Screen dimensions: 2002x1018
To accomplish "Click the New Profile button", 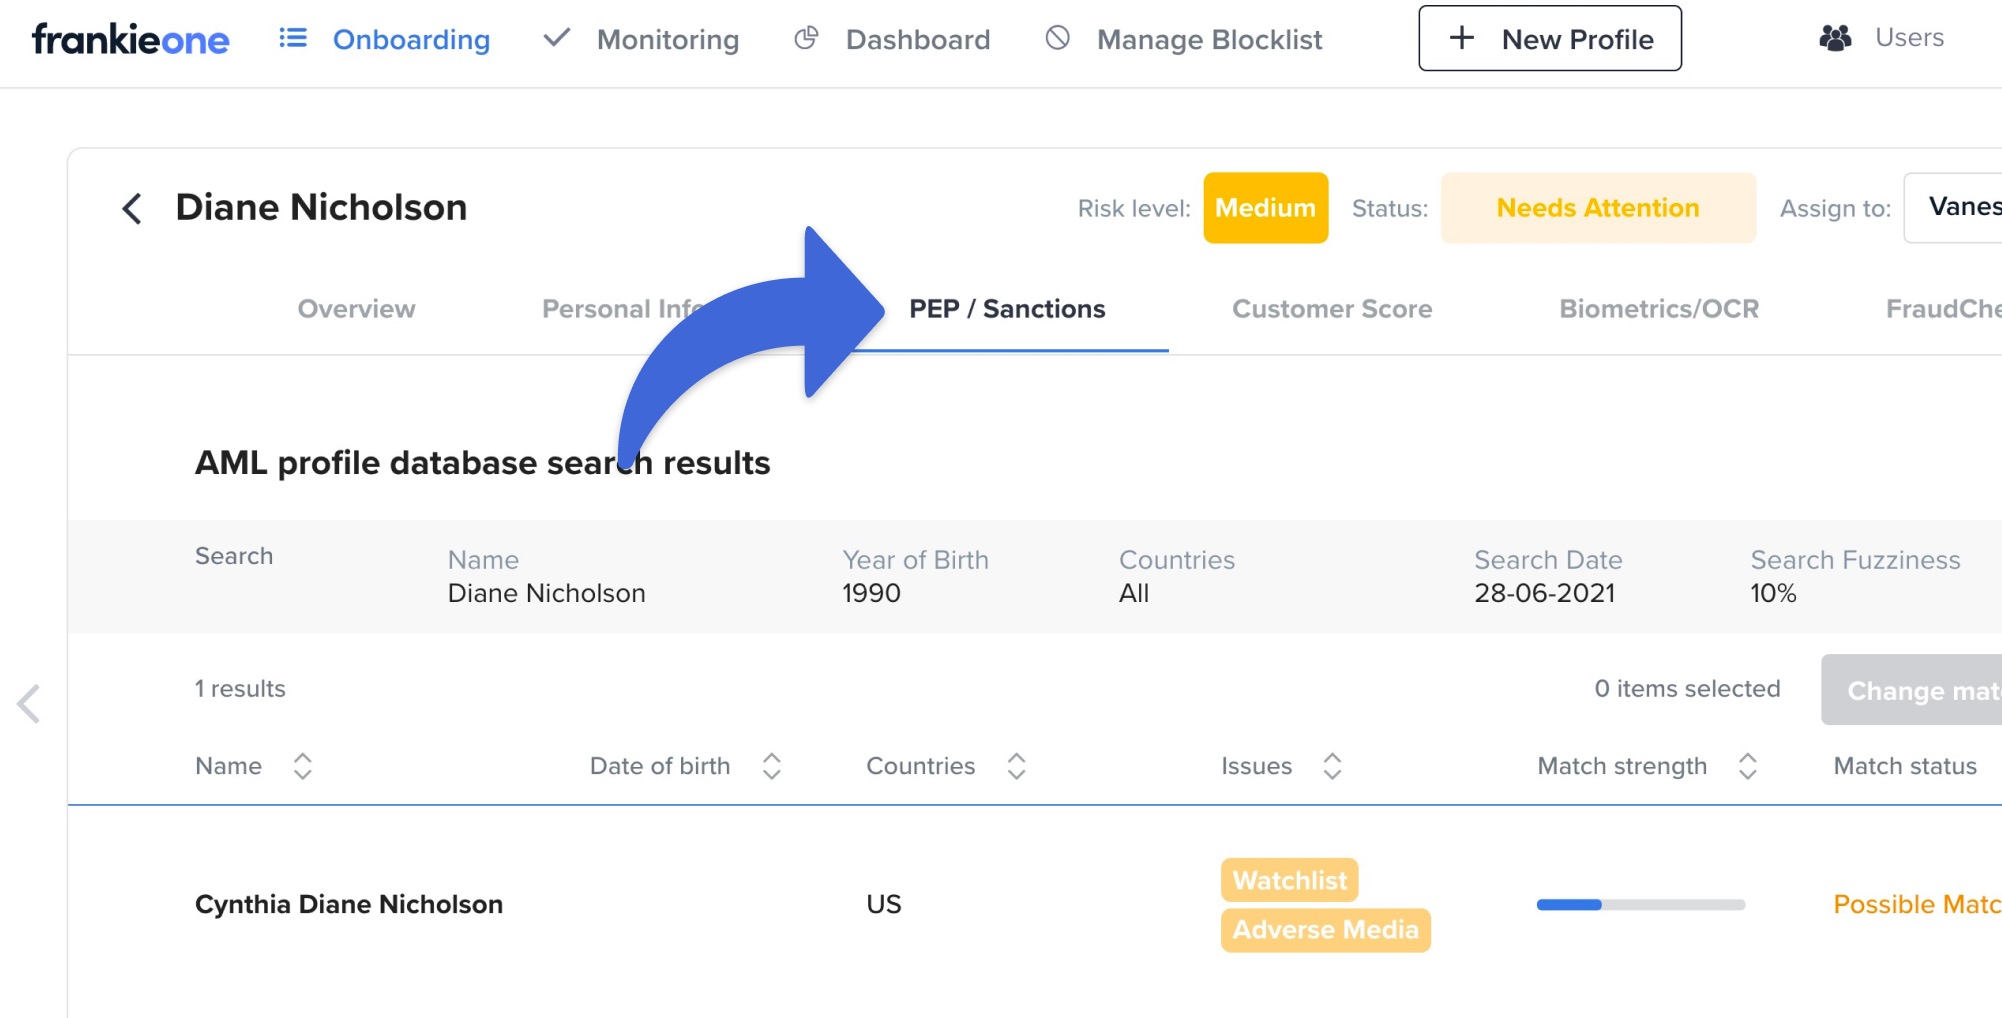I will coord(1549,39).
